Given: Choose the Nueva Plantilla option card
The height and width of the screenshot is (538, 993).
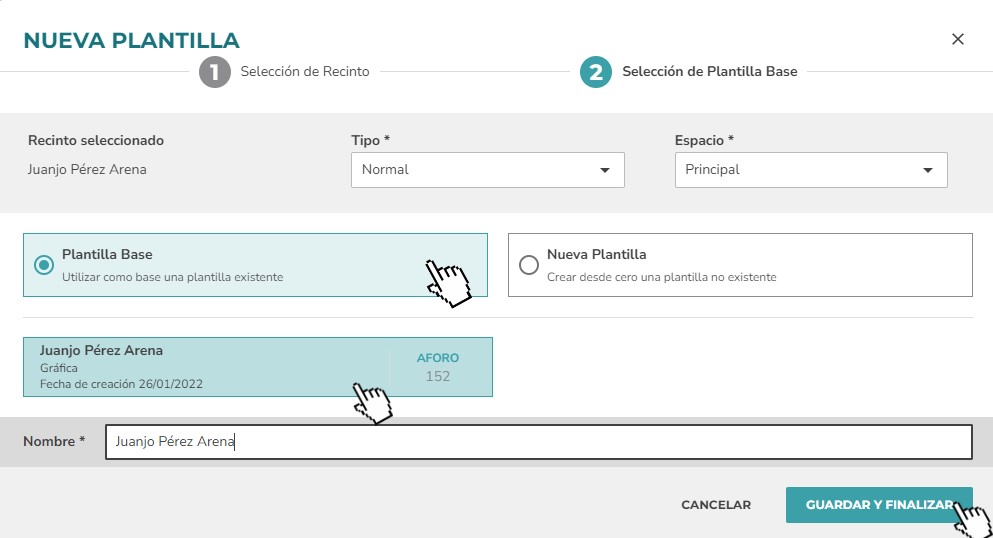Looking at the screenshot, I should (x=740, y=265).
